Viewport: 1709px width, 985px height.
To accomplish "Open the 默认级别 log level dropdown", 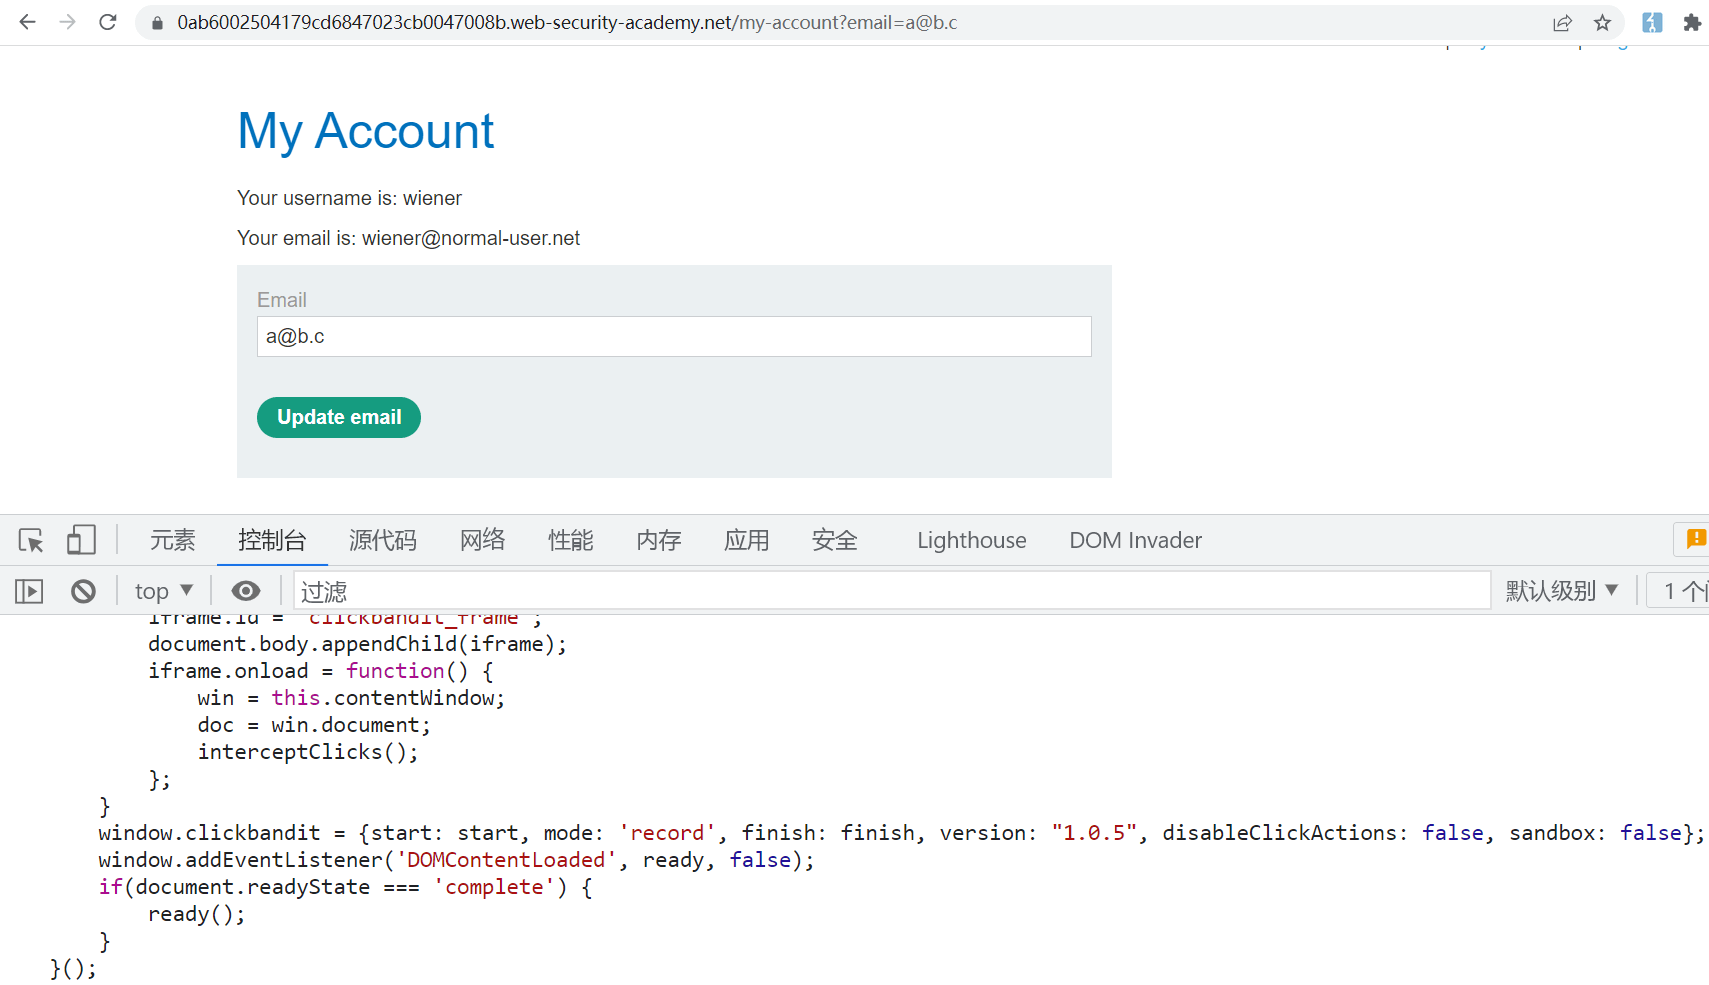I will coord(1561,591).
